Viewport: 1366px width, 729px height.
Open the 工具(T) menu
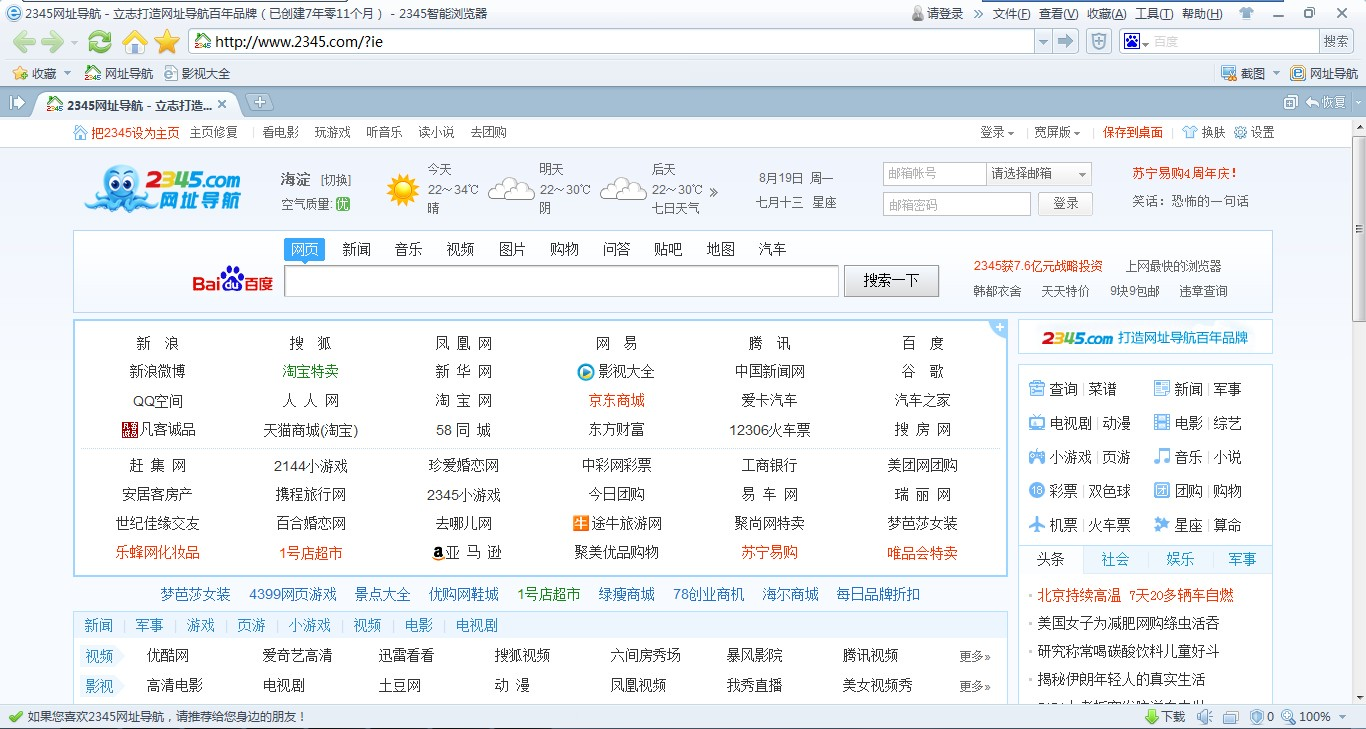[x=1154, y=14]
